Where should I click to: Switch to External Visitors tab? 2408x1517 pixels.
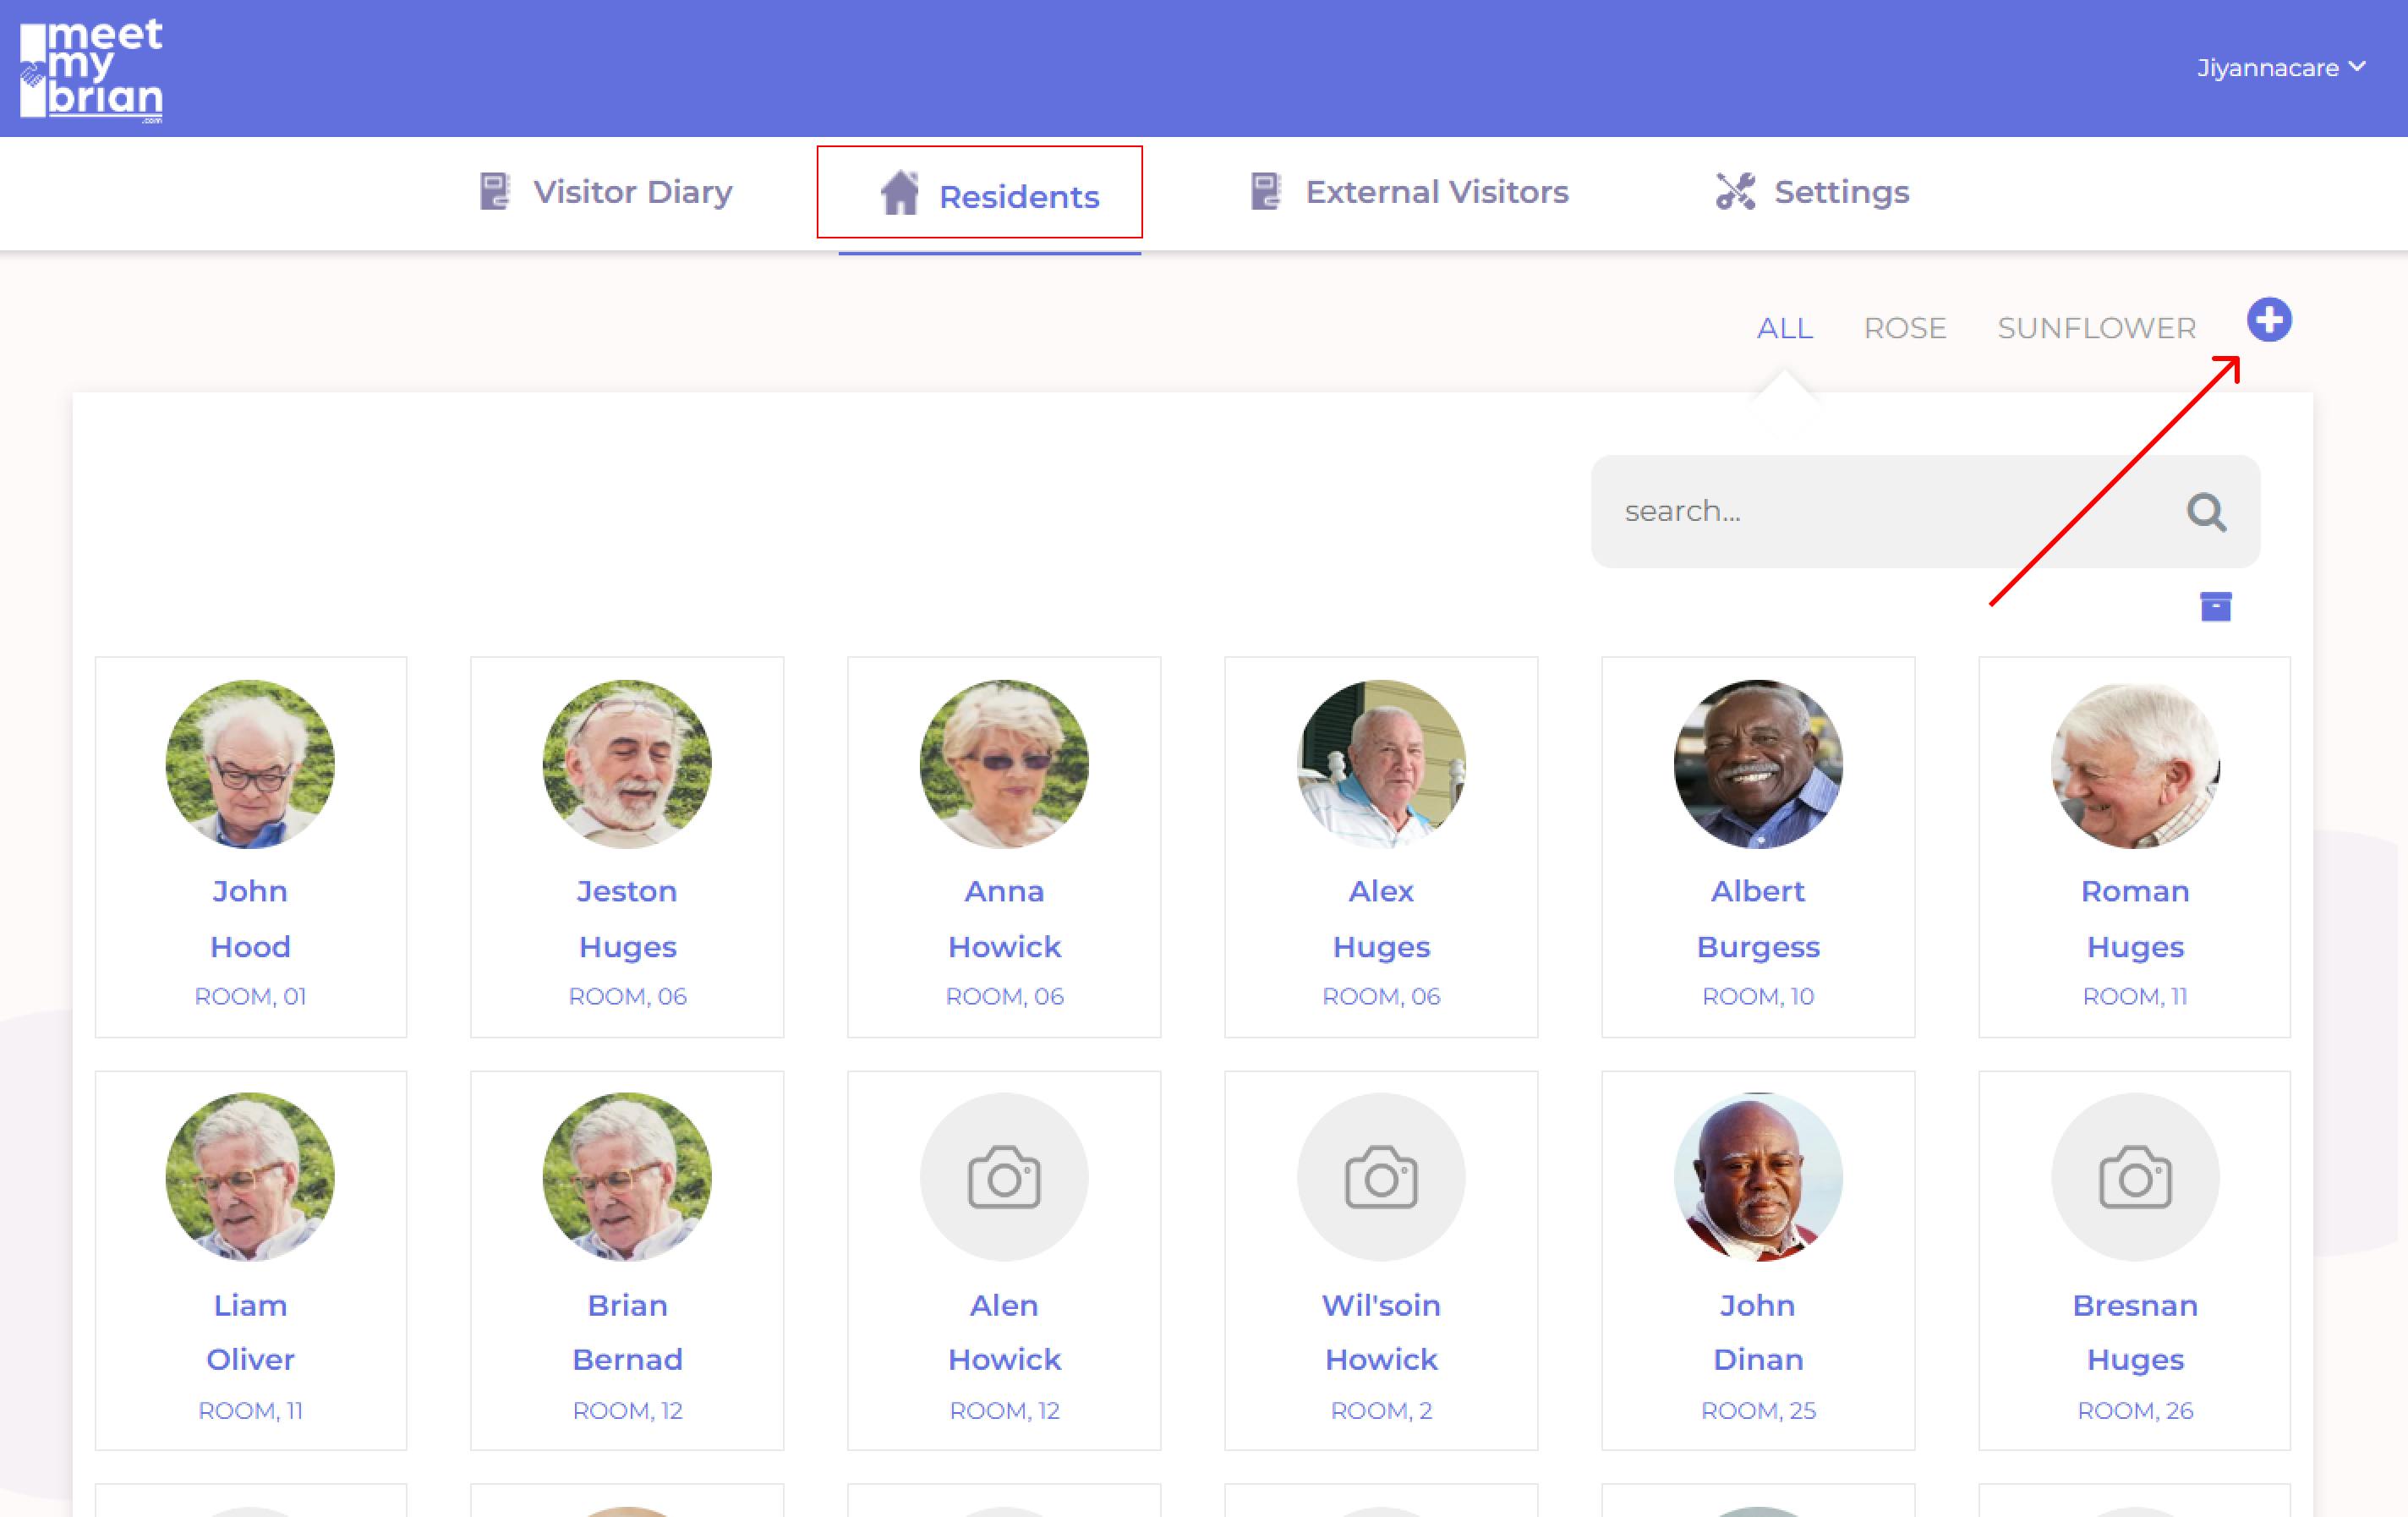pyautogui.click(x=1410, y=191)
